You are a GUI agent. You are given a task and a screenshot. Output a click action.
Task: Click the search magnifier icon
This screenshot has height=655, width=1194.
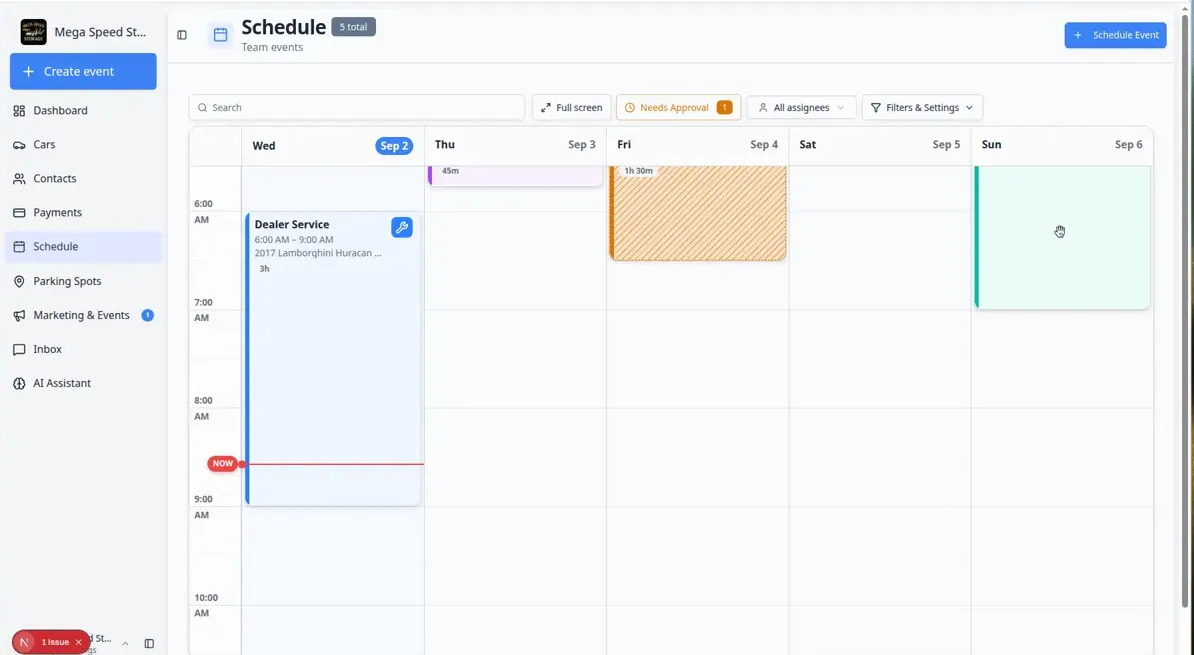pos(203,107)
